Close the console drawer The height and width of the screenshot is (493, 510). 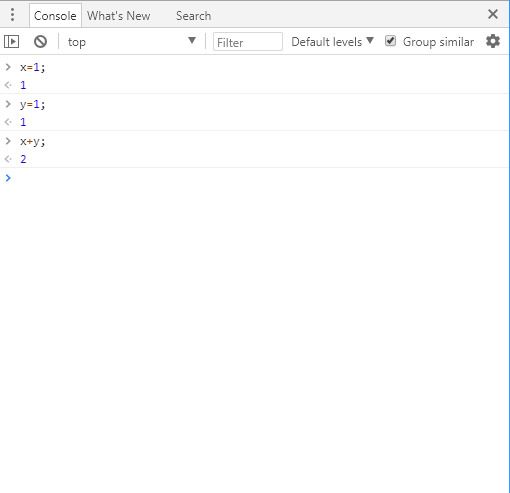click(x=493, y=14)
